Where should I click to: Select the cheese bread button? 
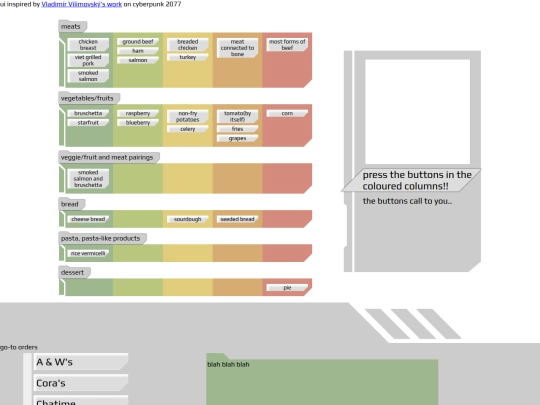(88, 219)
